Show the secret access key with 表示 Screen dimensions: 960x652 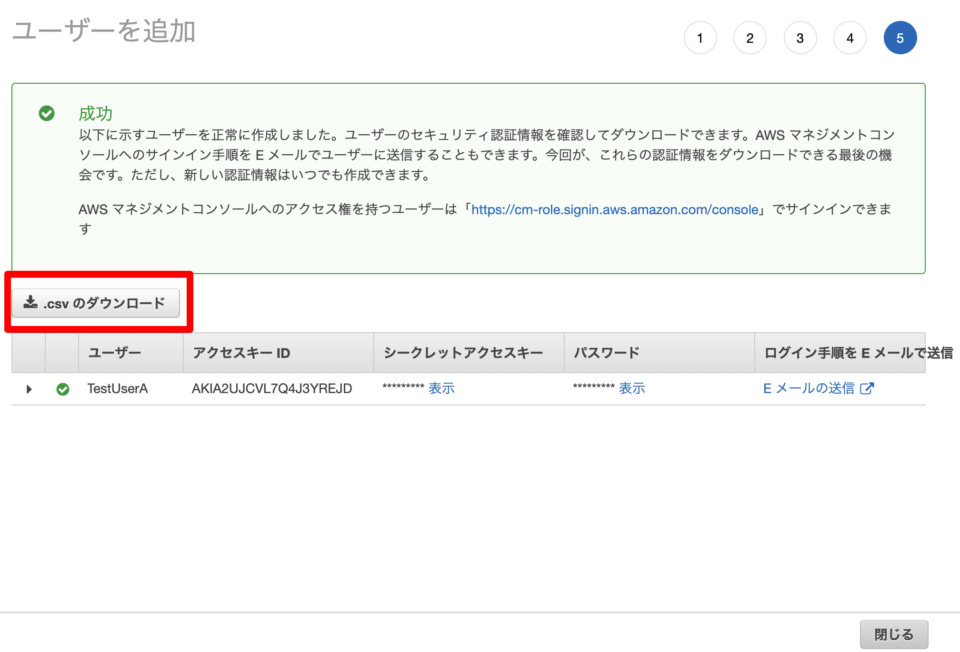442,388
